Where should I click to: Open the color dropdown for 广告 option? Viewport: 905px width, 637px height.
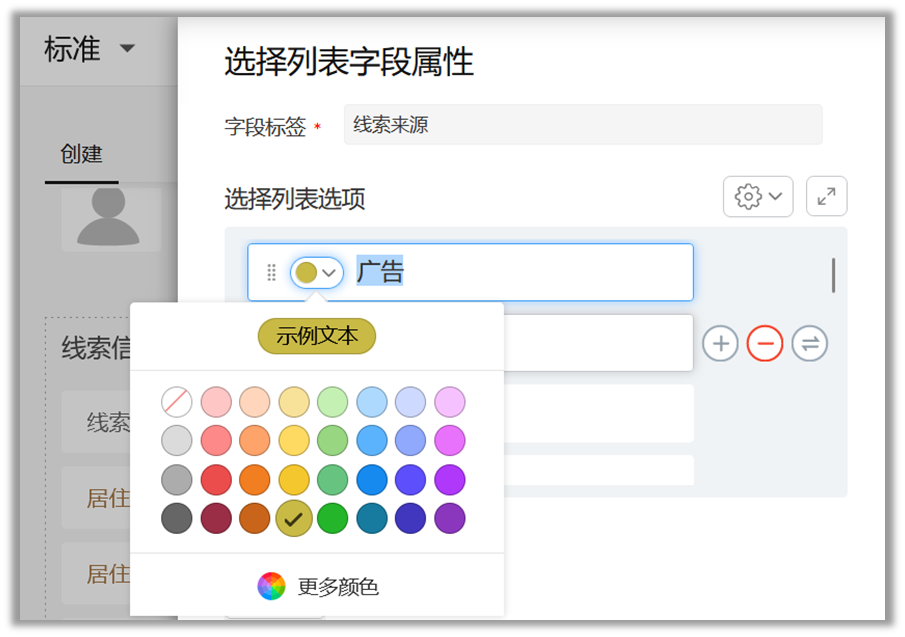click(x=317, y=272)
